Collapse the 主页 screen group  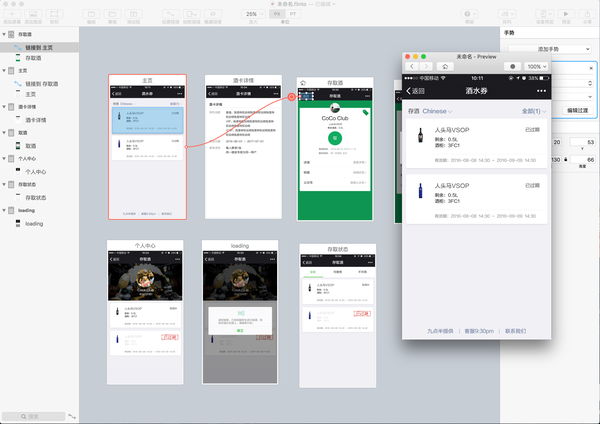click(4, 71)
